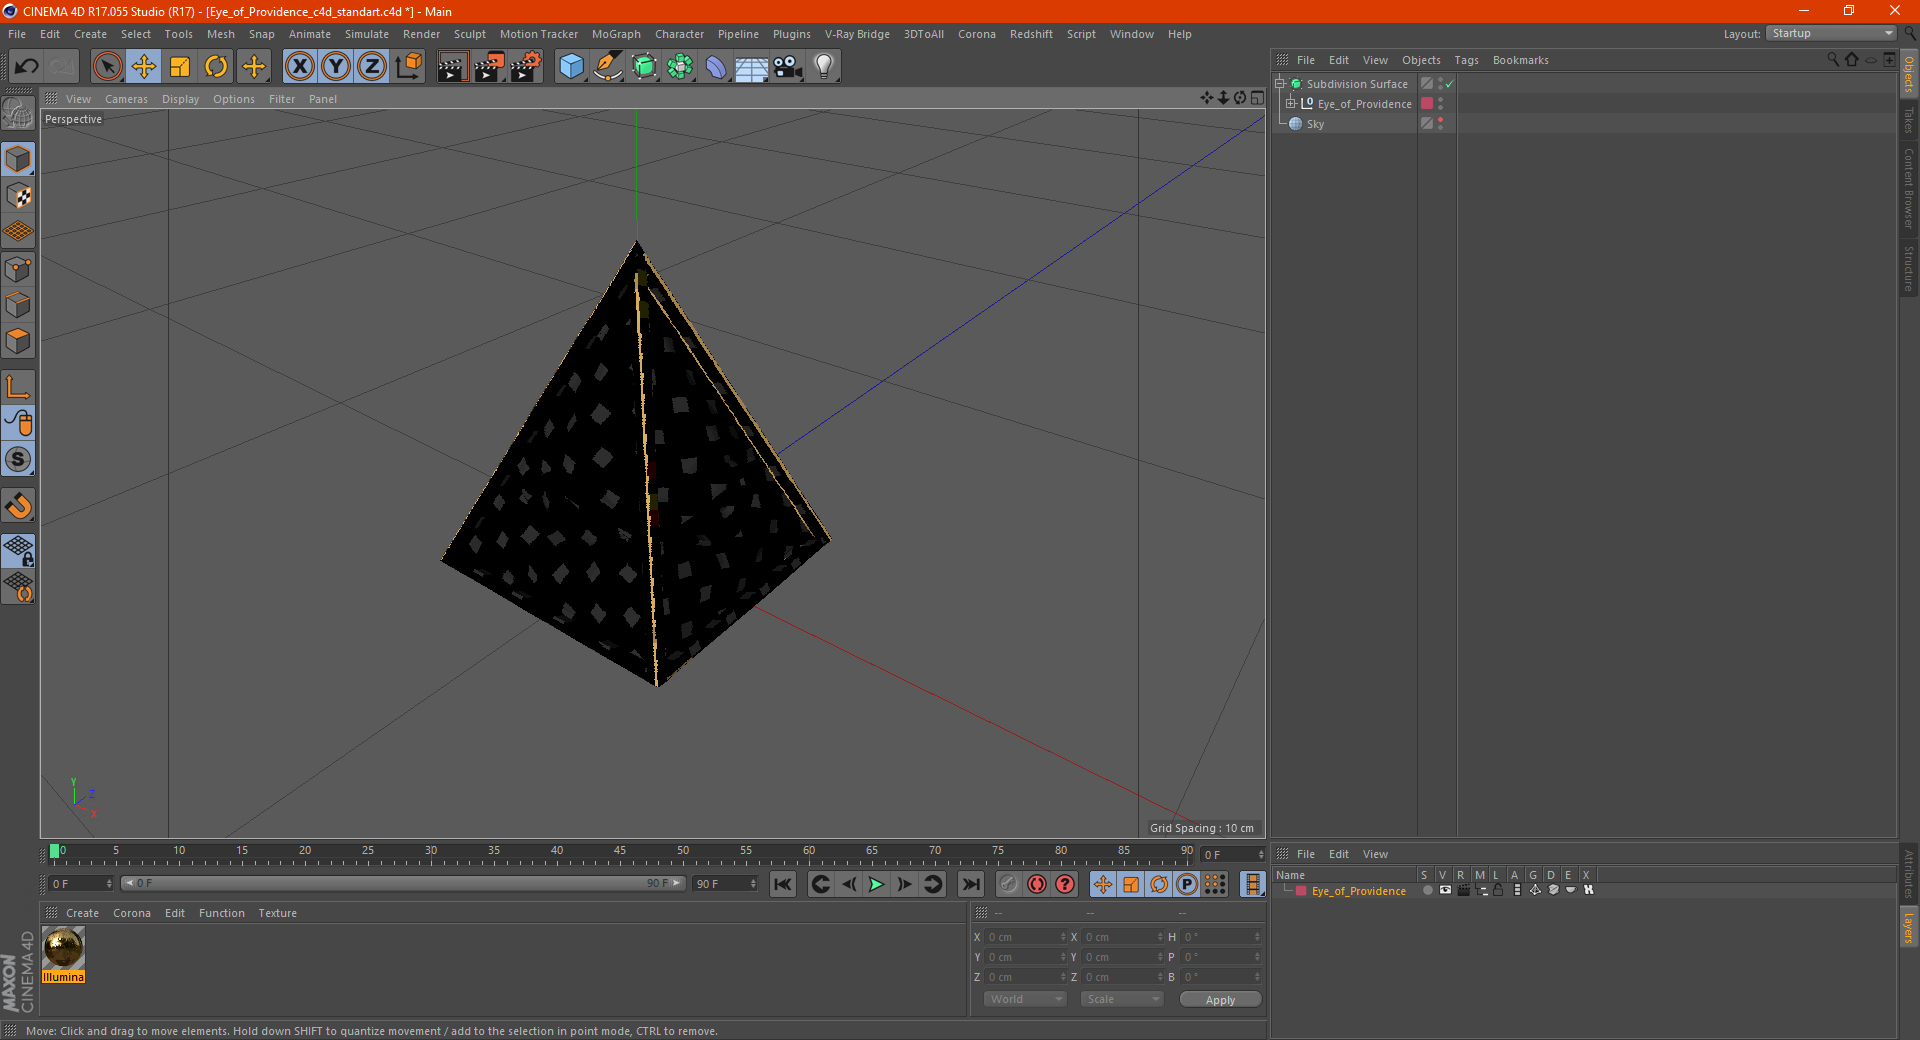Viewport: 1920px width, 1040px height.
Task: Add a deformer object
Action: tap(716, 67)
